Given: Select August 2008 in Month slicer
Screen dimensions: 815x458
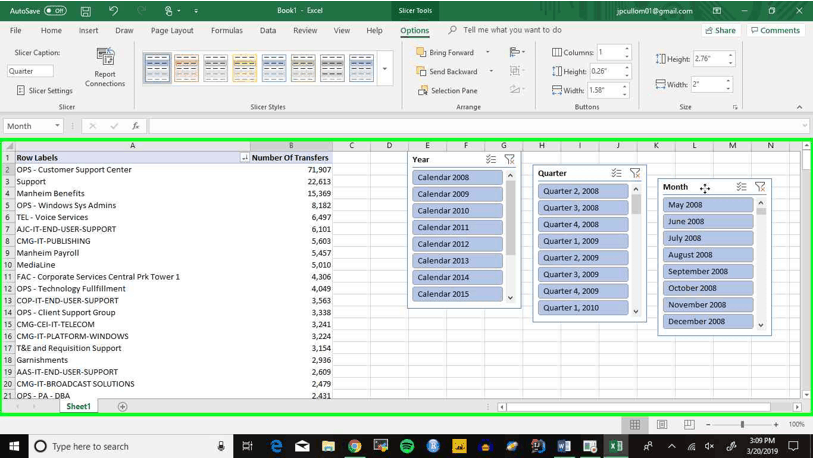Looking at the screenshot, I should click(708, 255).
